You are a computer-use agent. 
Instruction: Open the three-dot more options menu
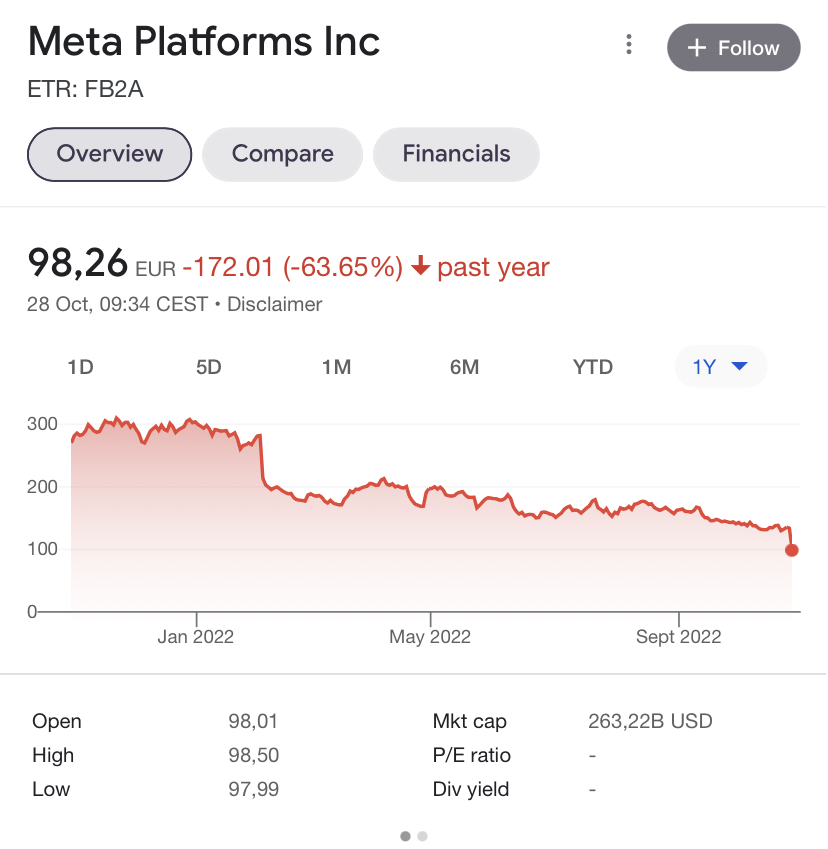[x=630, y=44]
